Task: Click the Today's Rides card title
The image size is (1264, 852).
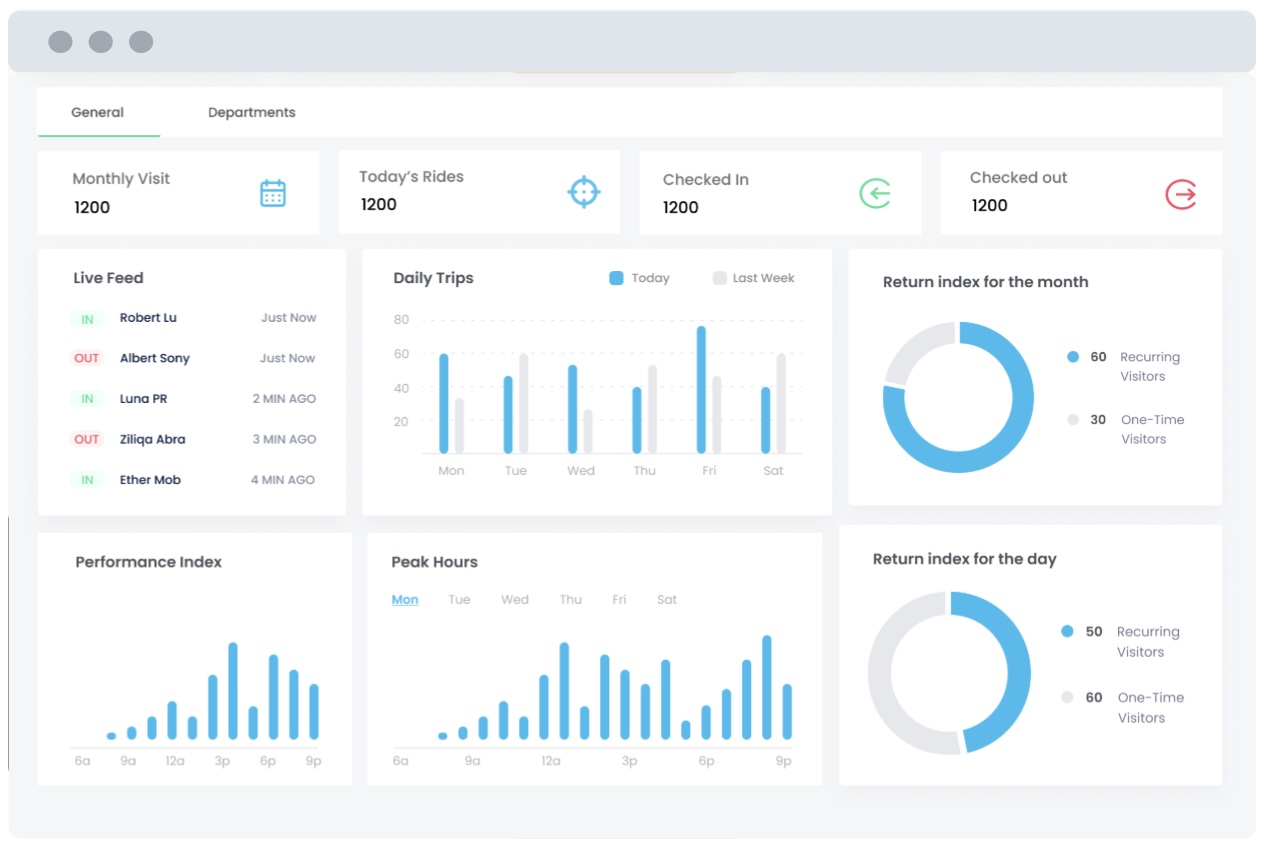Action: click(411, 177)
